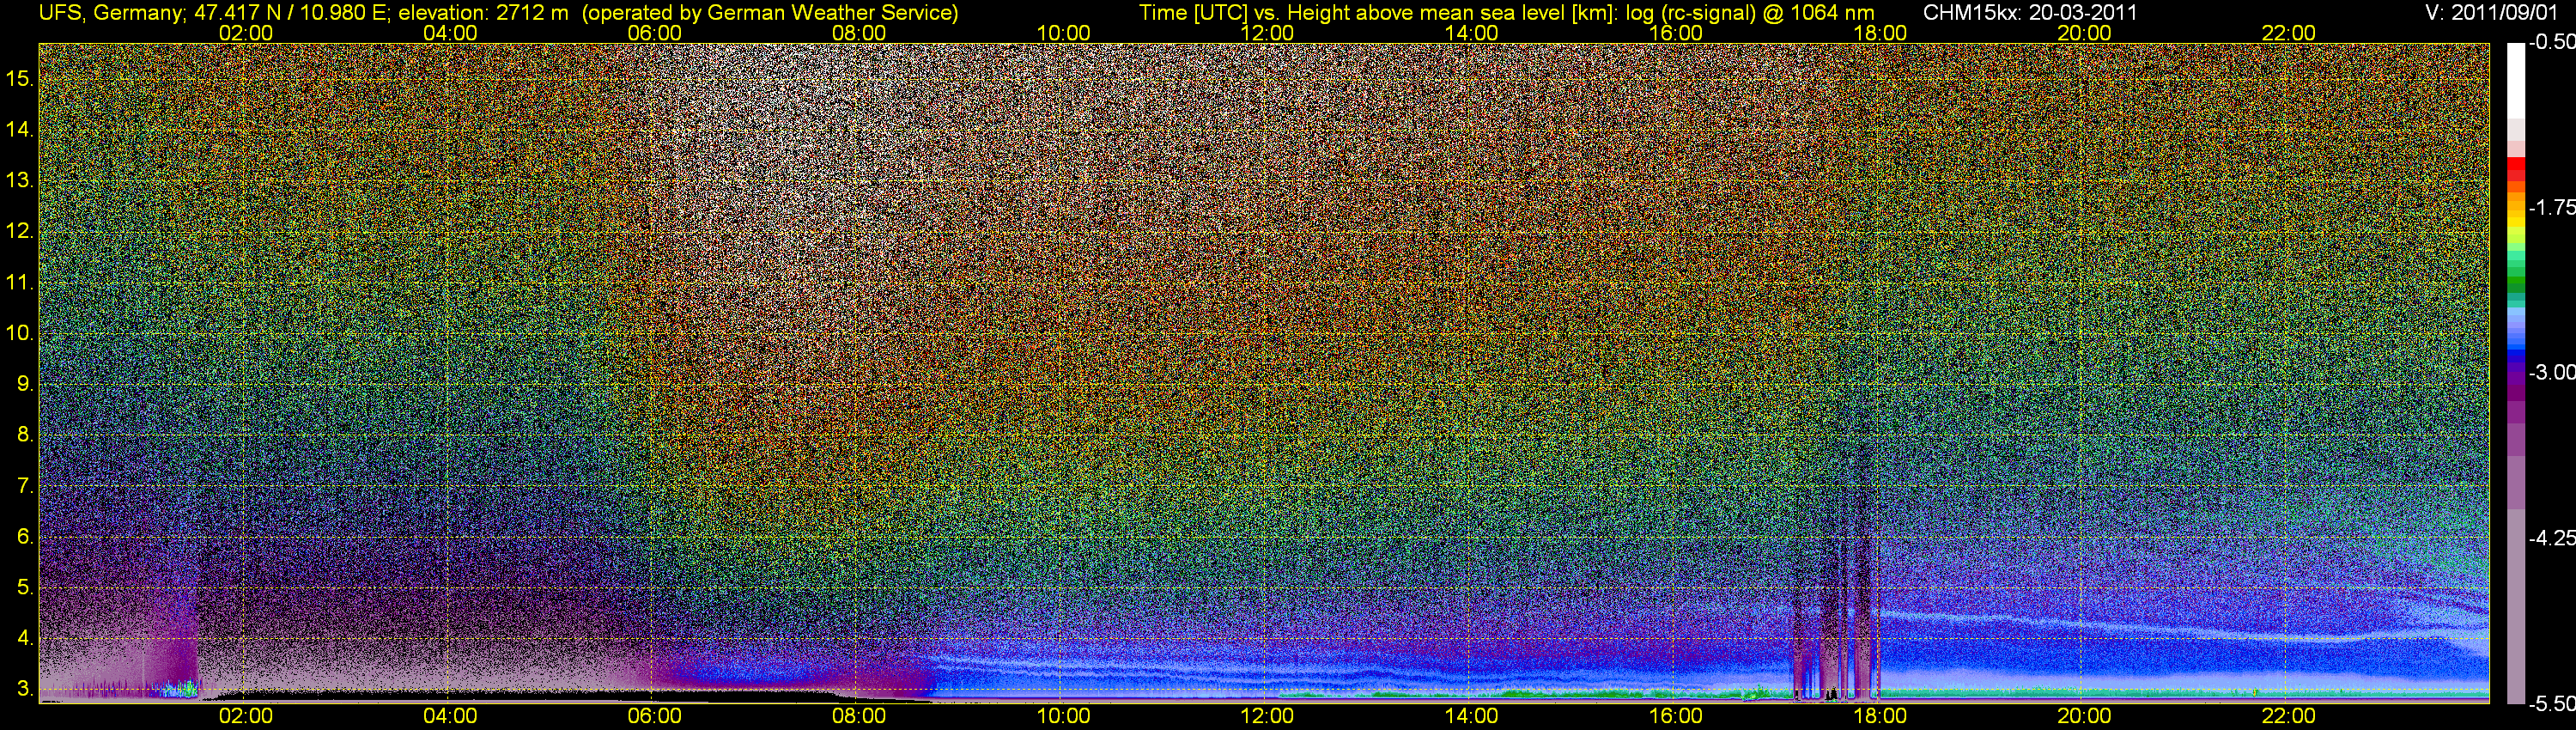Click the "9." km height axis label
Image resolution: width=2576 pixels, height=730 pixels.
(x=25, y=385)
